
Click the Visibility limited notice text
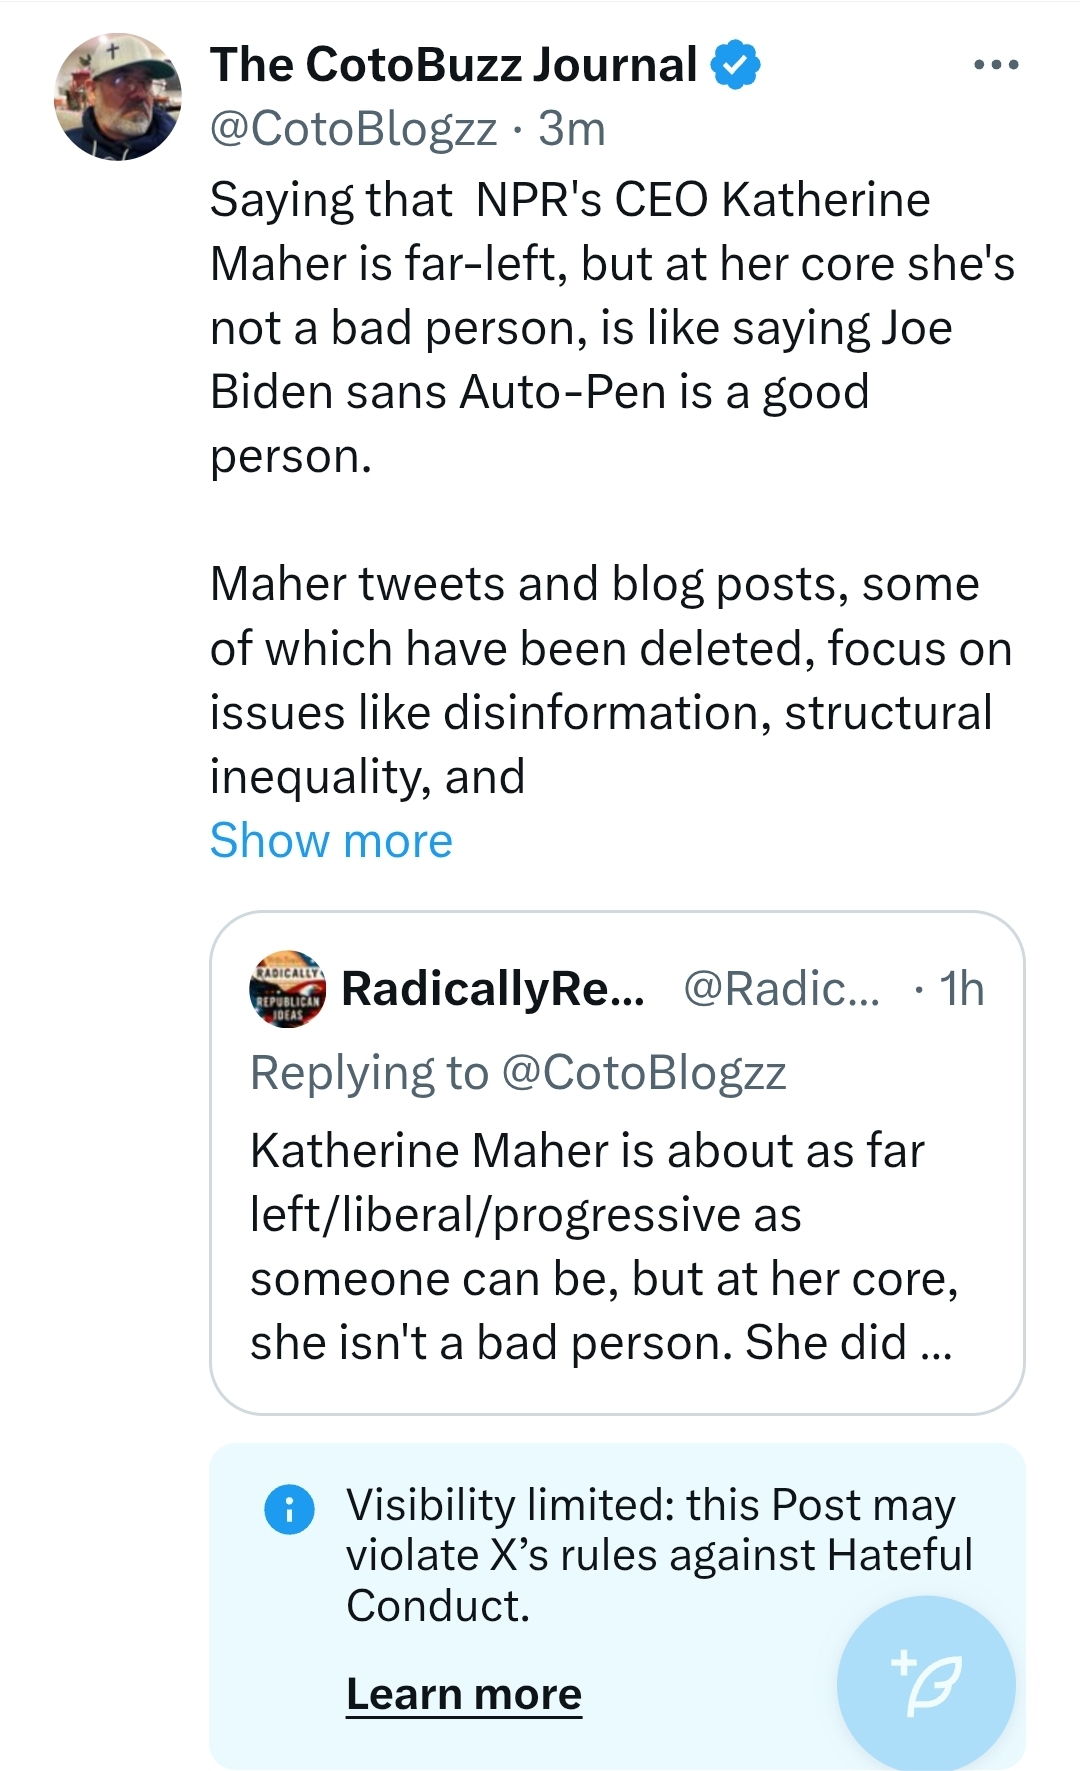click(x=659, y=1555)
